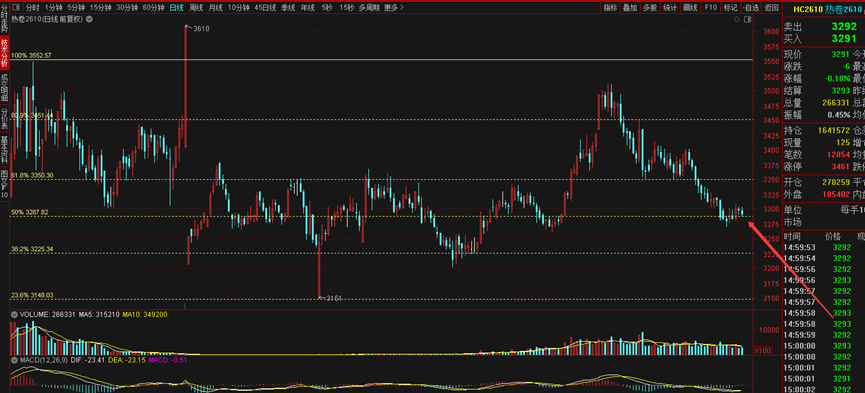Click the 23.6% 3148.03 Fibonacci label

click(33, 295)
